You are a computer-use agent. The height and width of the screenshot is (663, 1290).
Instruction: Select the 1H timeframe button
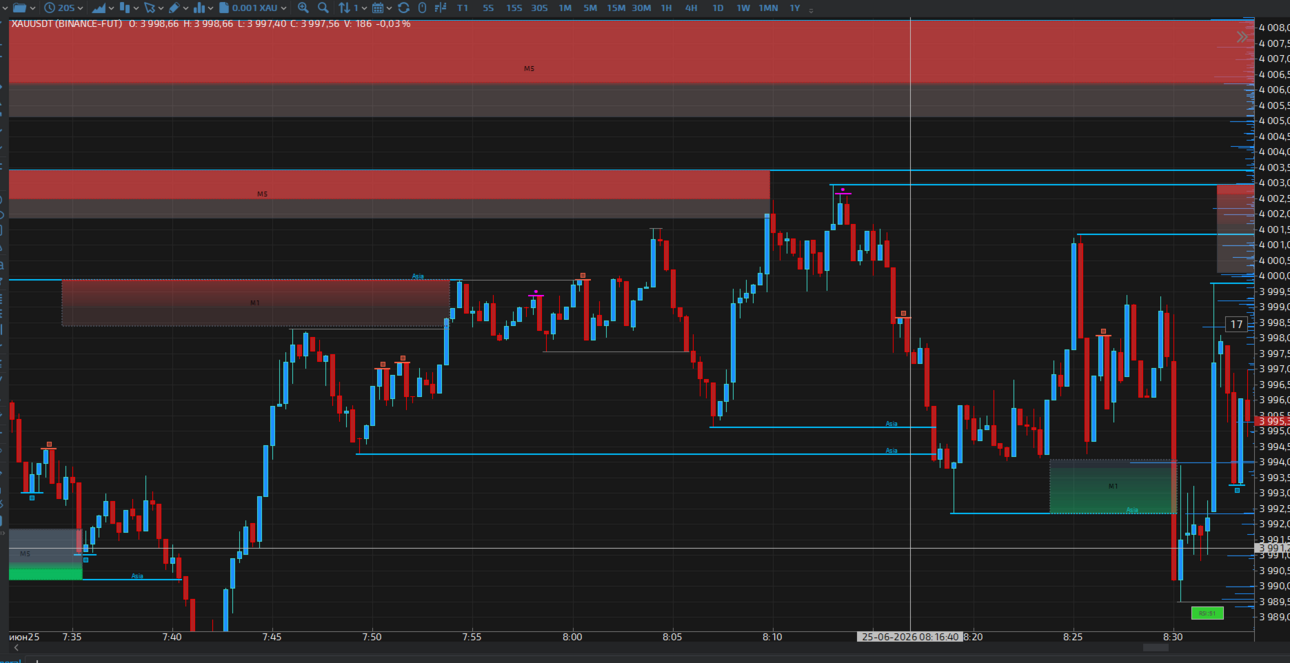pyautogui.click(x=666, y=8)
